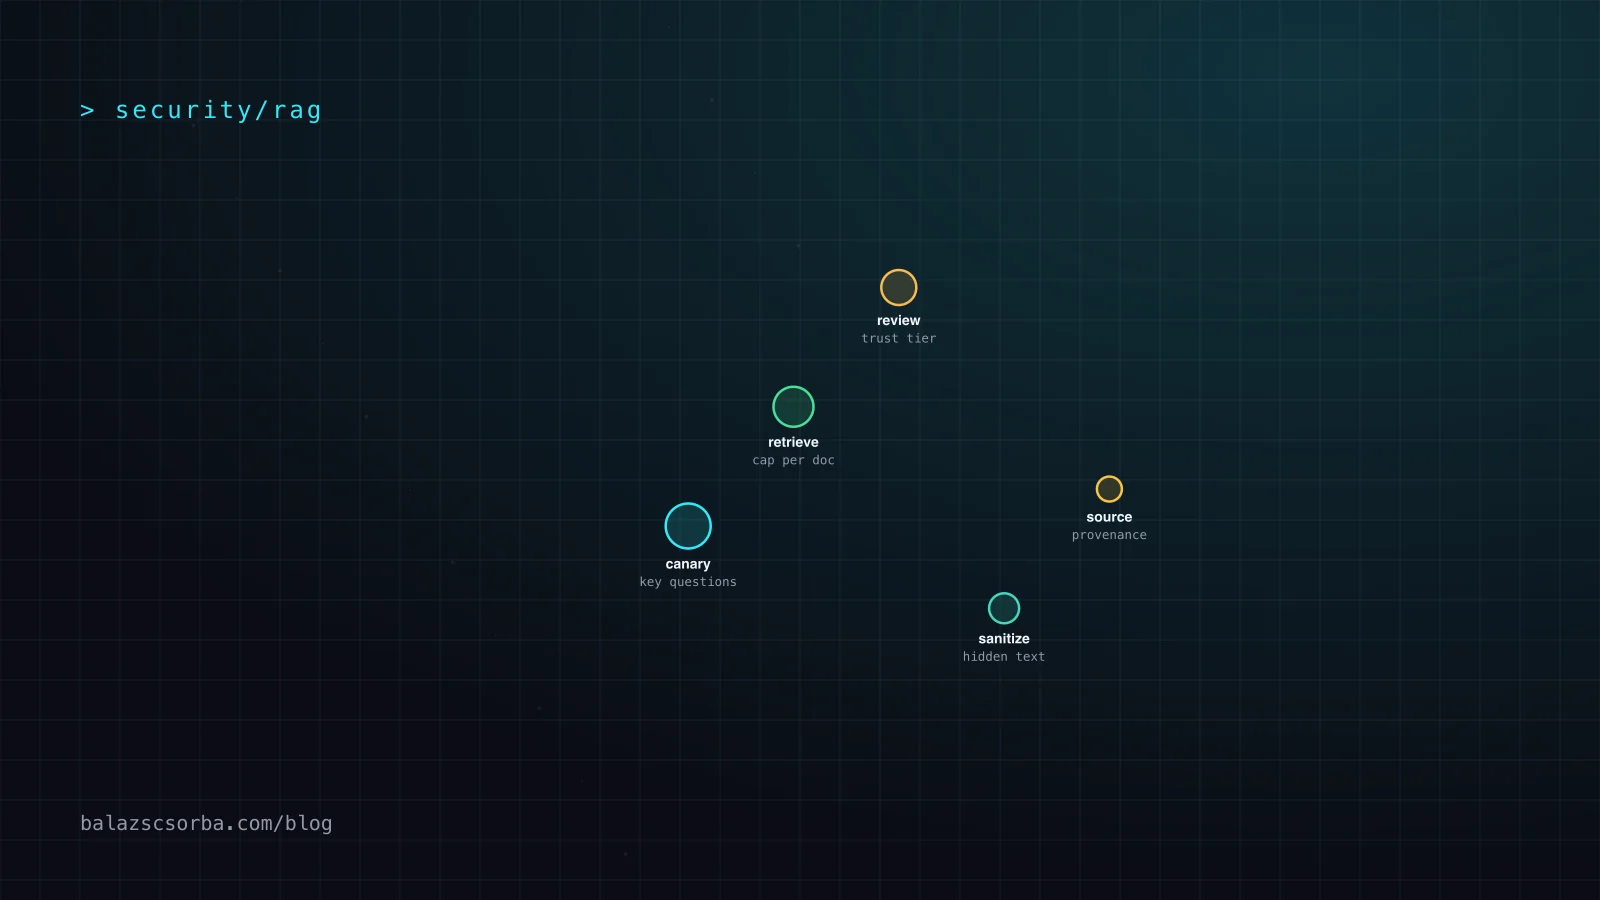The image size is (1600, 900).
Task: Click the 'hidden text' caption
Action: click(1004, 657)
